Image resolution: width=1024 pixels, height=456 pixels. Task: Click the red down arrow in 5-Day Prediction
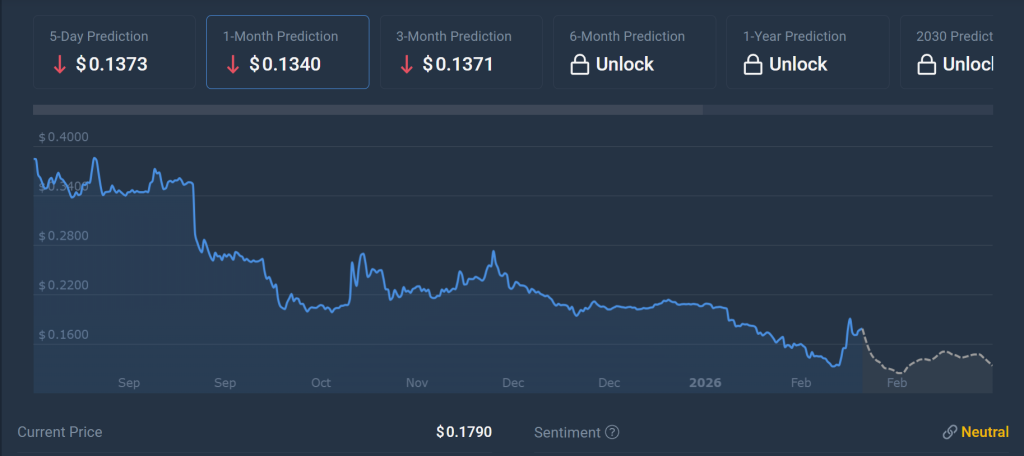(59, 65)
